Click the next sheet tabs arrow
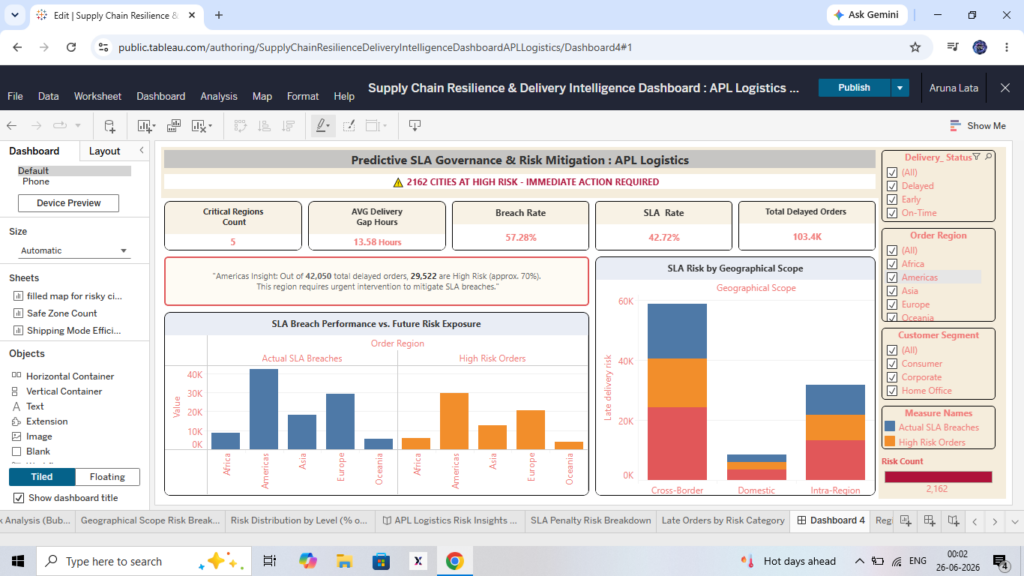The image size is (1024, 576). (995, 521)
